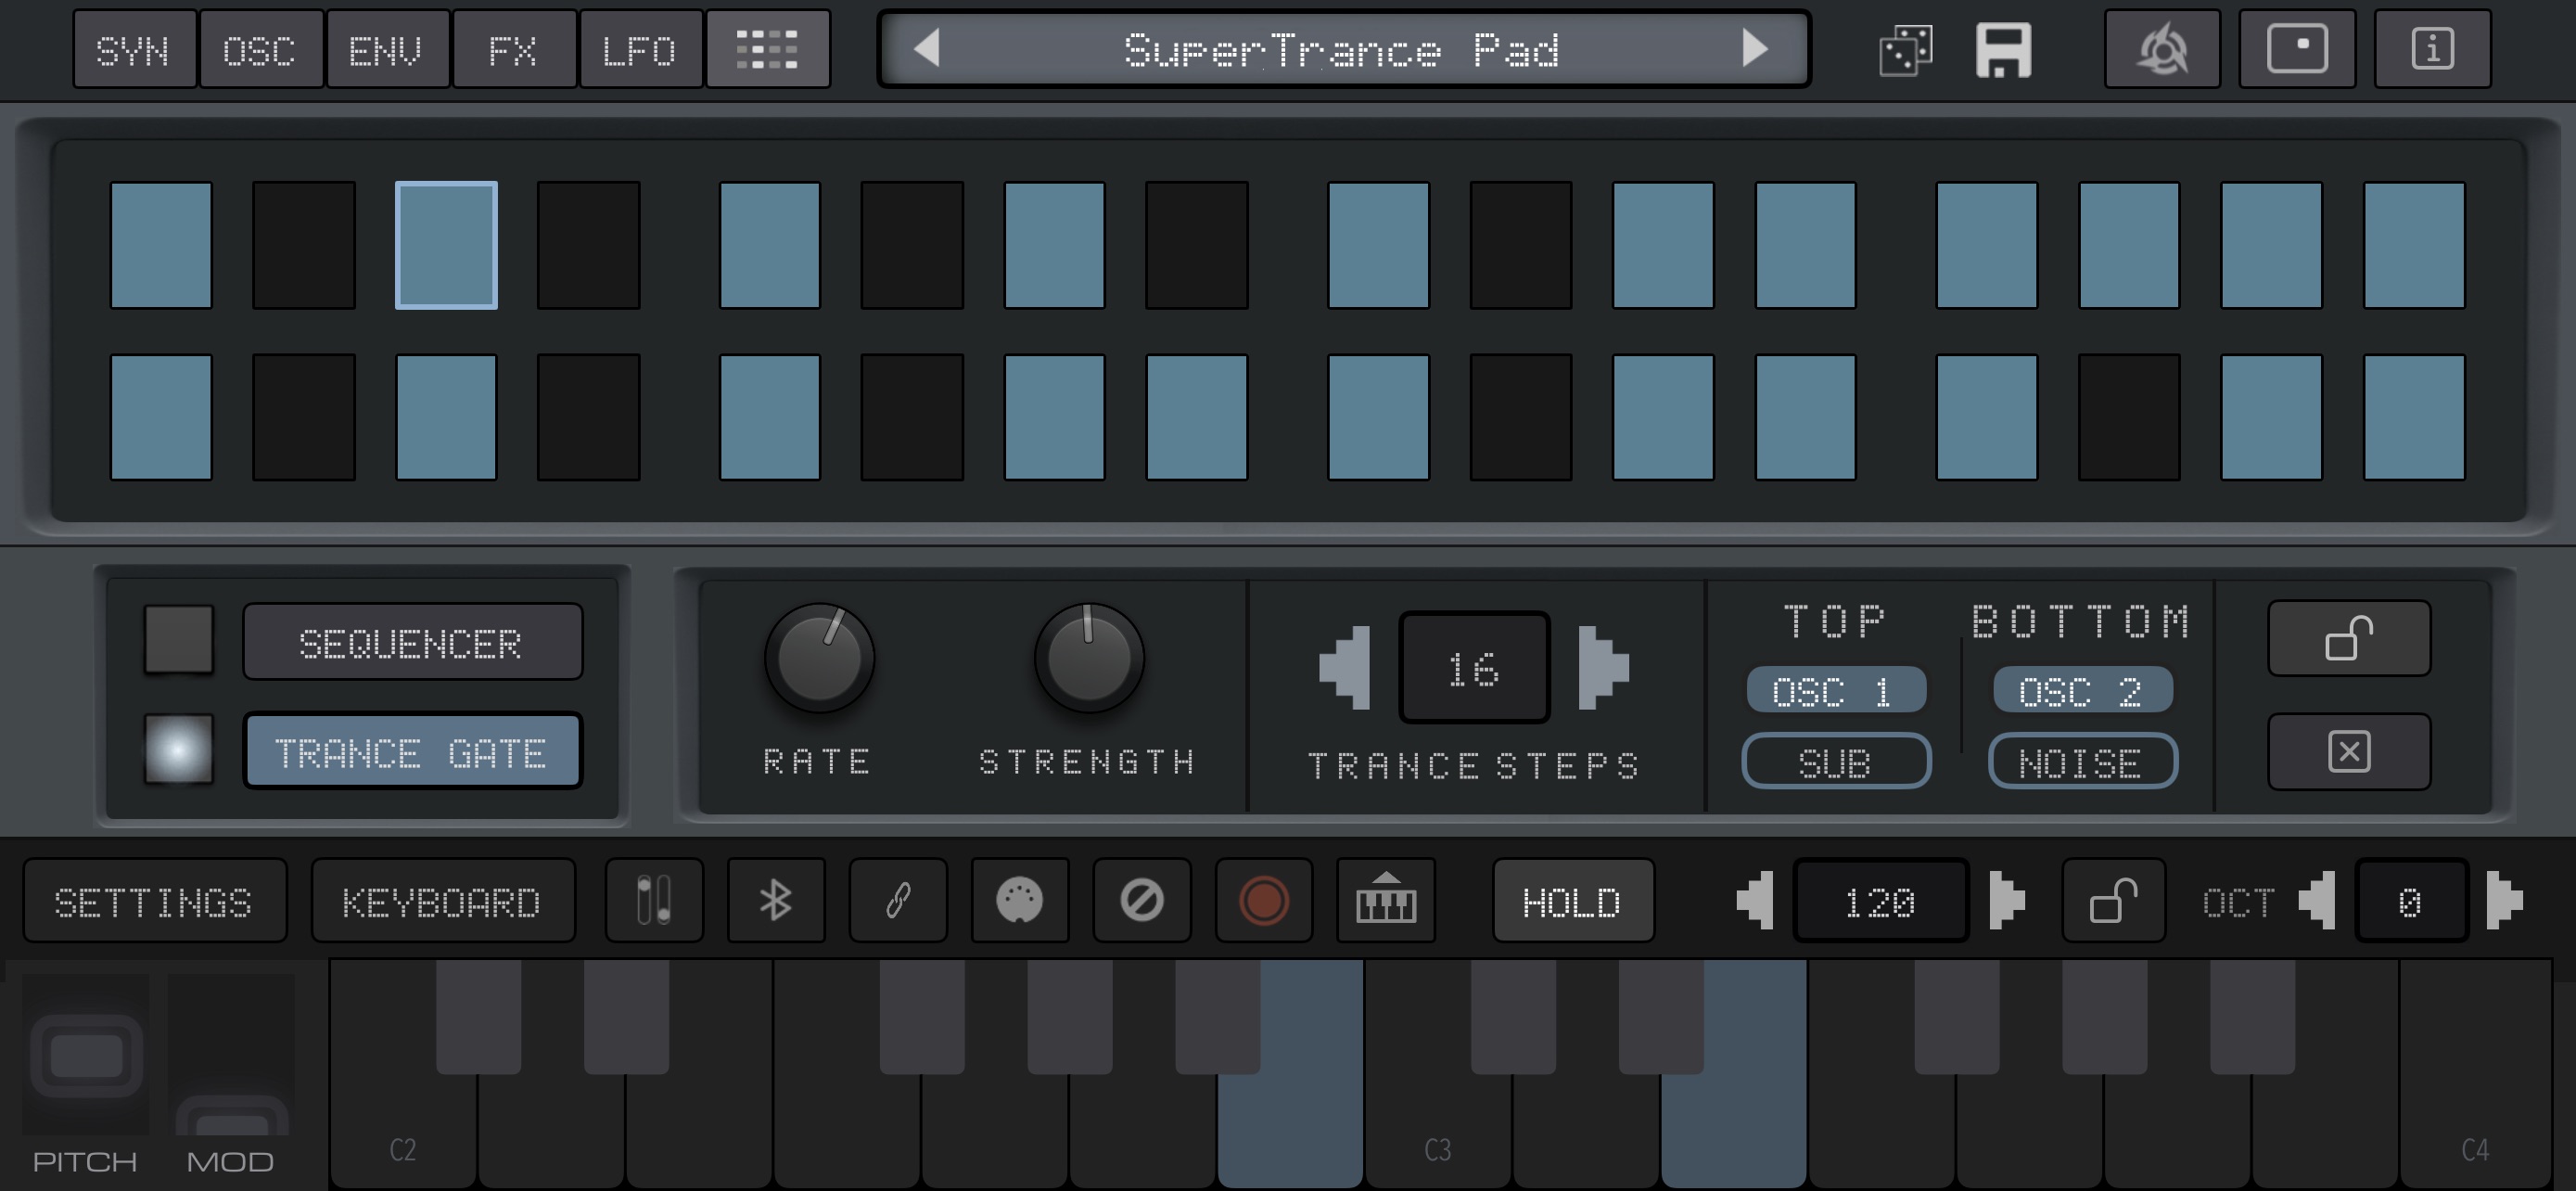Toggle bottom row step 6
The height and width of the screenshot is (1191, 2576).
point(912,417)
